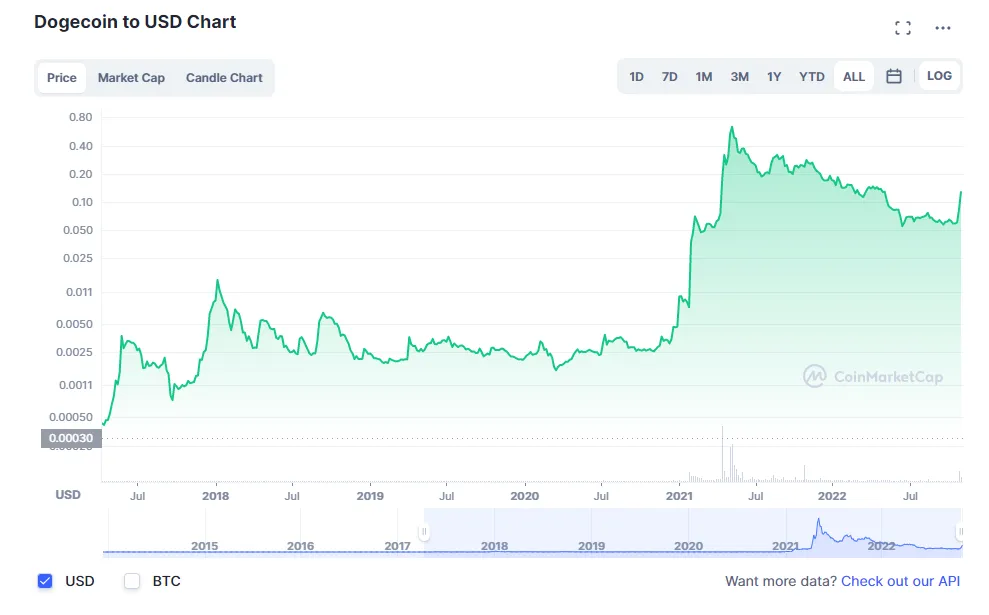This screenshot has width=989, height=615.
Task: Grab the right range selector handle
Action: (x=960, y=532)
